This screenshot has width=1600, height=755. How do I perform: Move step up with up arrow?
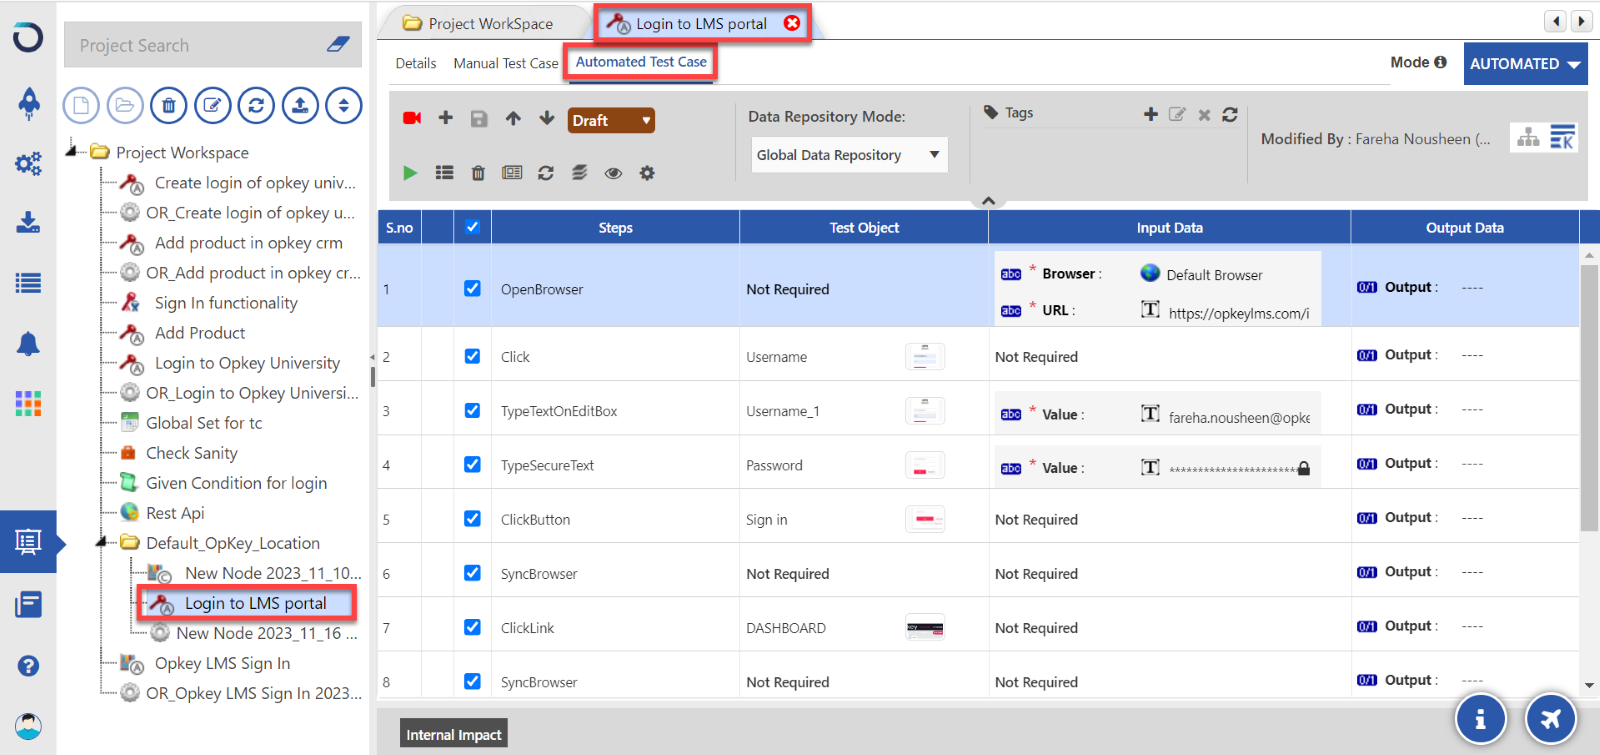513,118
